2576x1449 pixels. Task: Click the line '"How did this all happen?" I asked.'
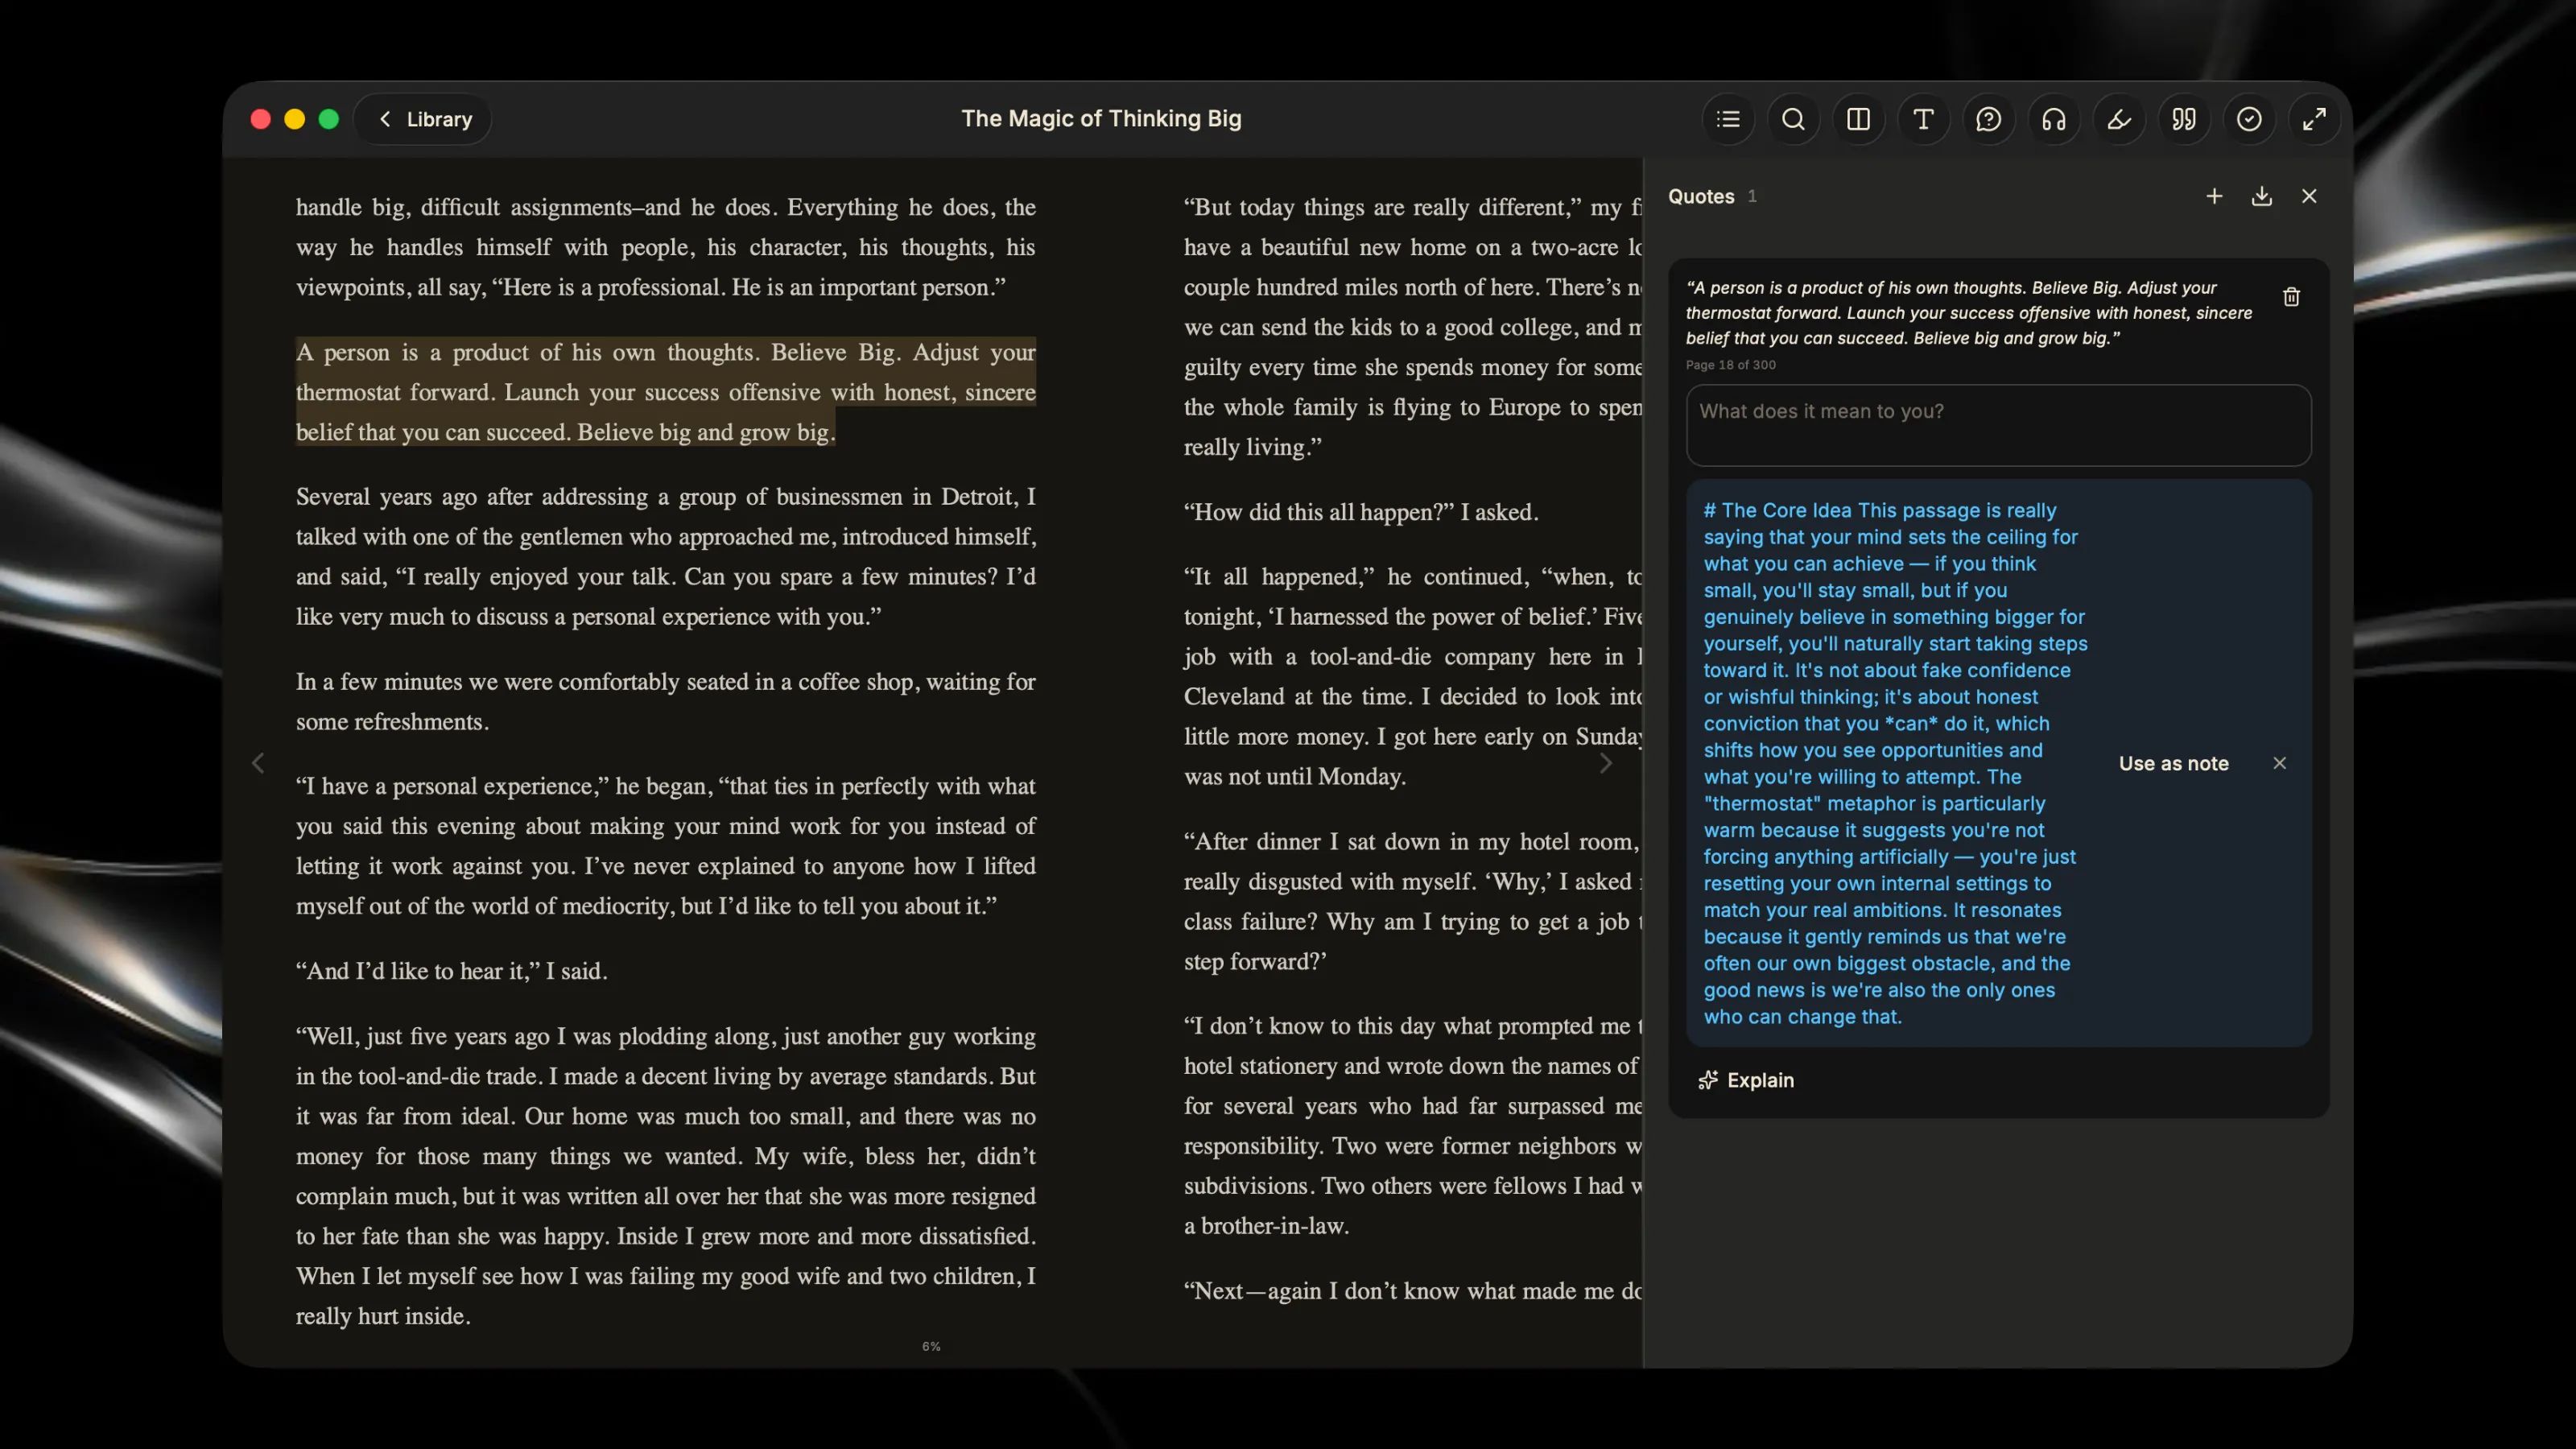click(1361, 511)
